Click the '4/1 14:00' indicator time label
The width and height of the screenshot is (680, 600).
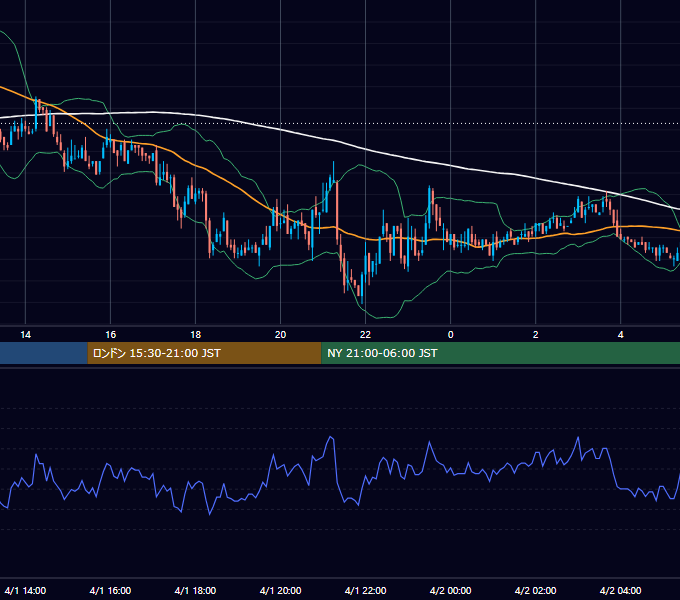click(26, 591)
